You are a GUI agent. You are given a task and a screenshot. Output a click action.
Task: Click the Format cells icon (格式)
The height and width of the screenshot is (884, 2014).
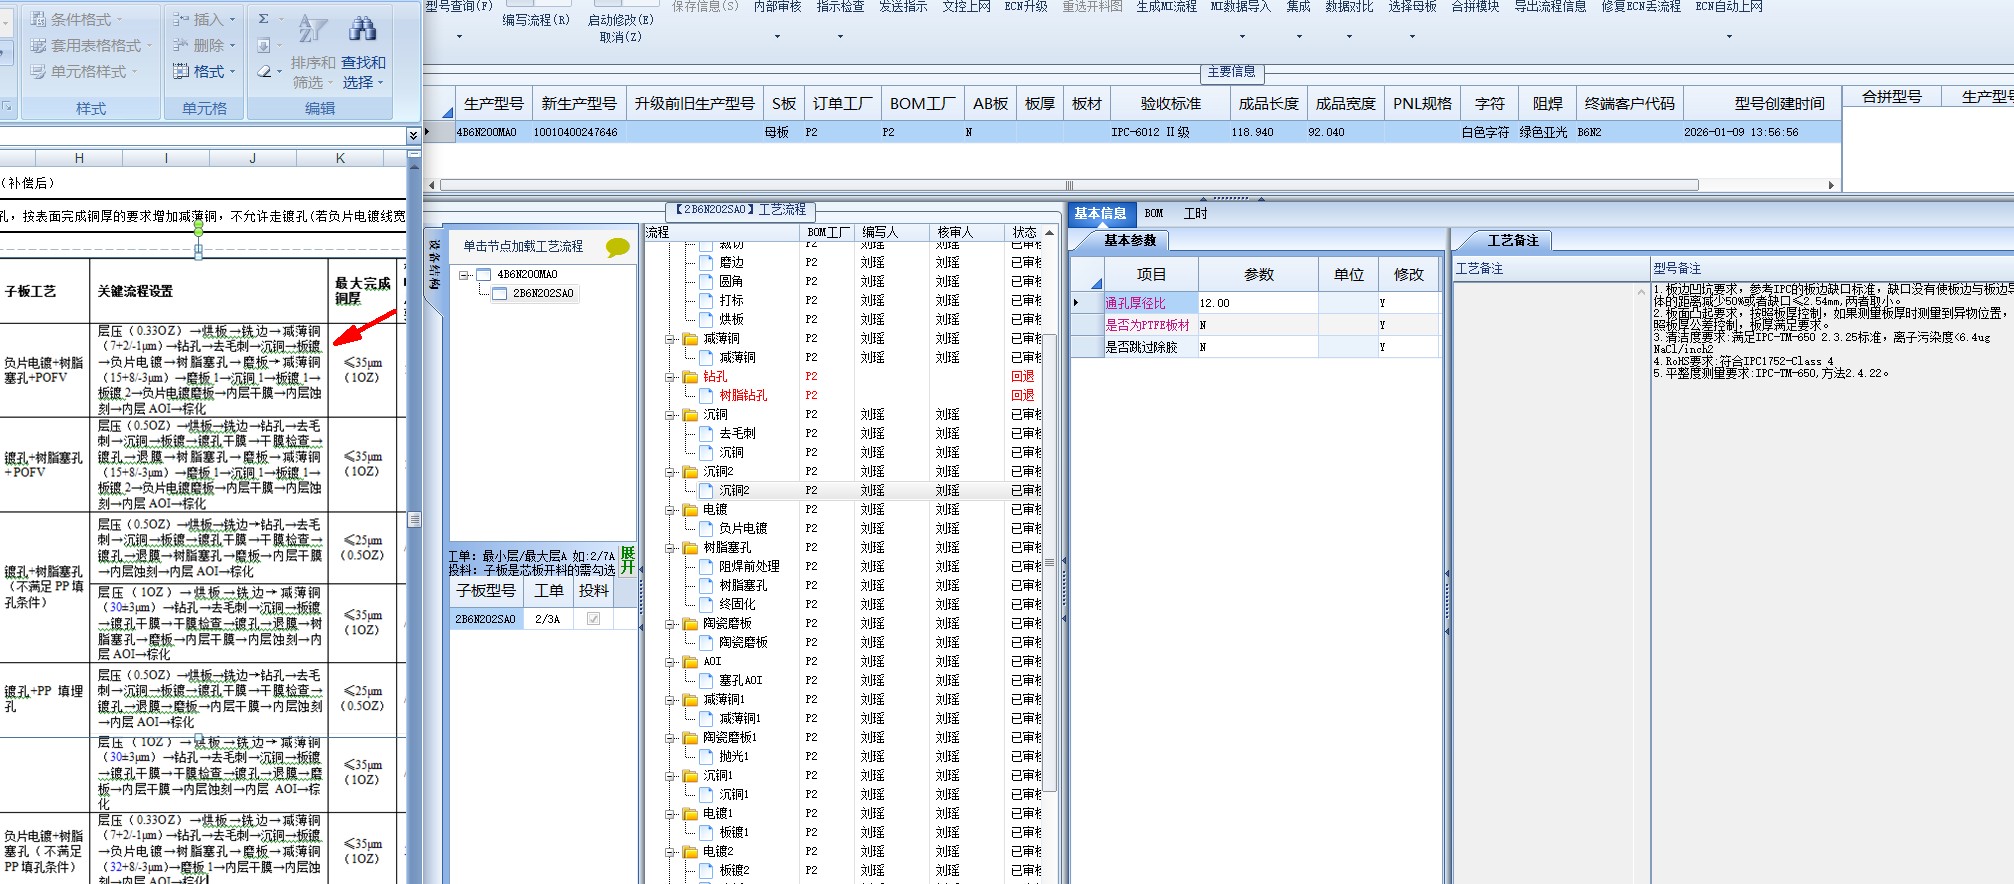coord(181,71)
